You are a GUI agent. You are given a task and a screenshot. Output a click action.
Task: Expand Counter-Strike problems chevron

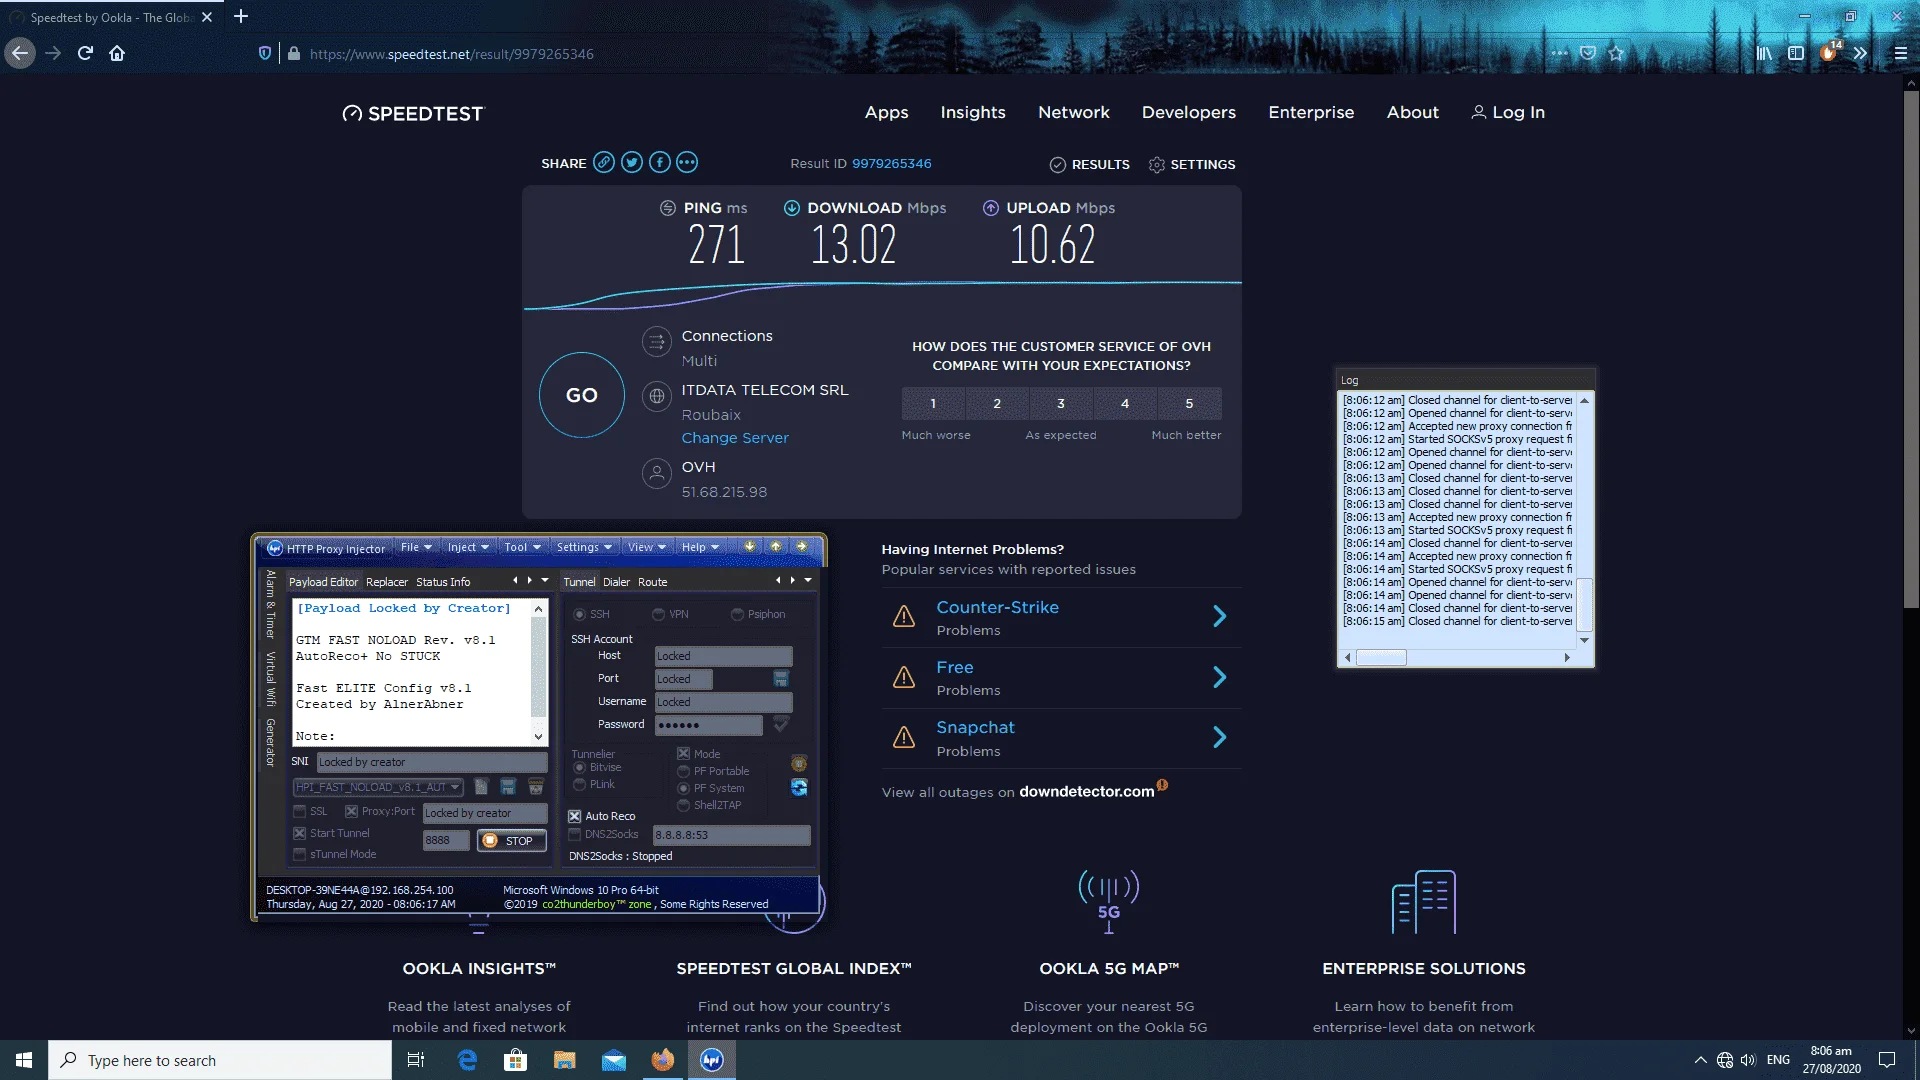[1219, 617]
